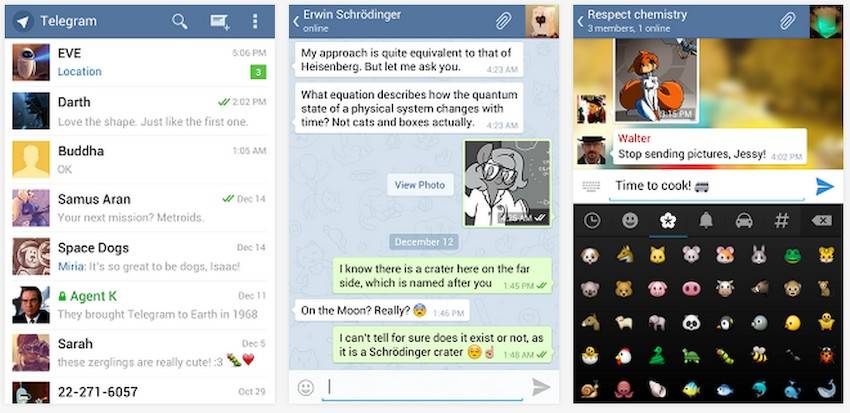Tap the new message compose icon
Image resolution: width=850 pixels, height=413 pixels.
[220, 22]
